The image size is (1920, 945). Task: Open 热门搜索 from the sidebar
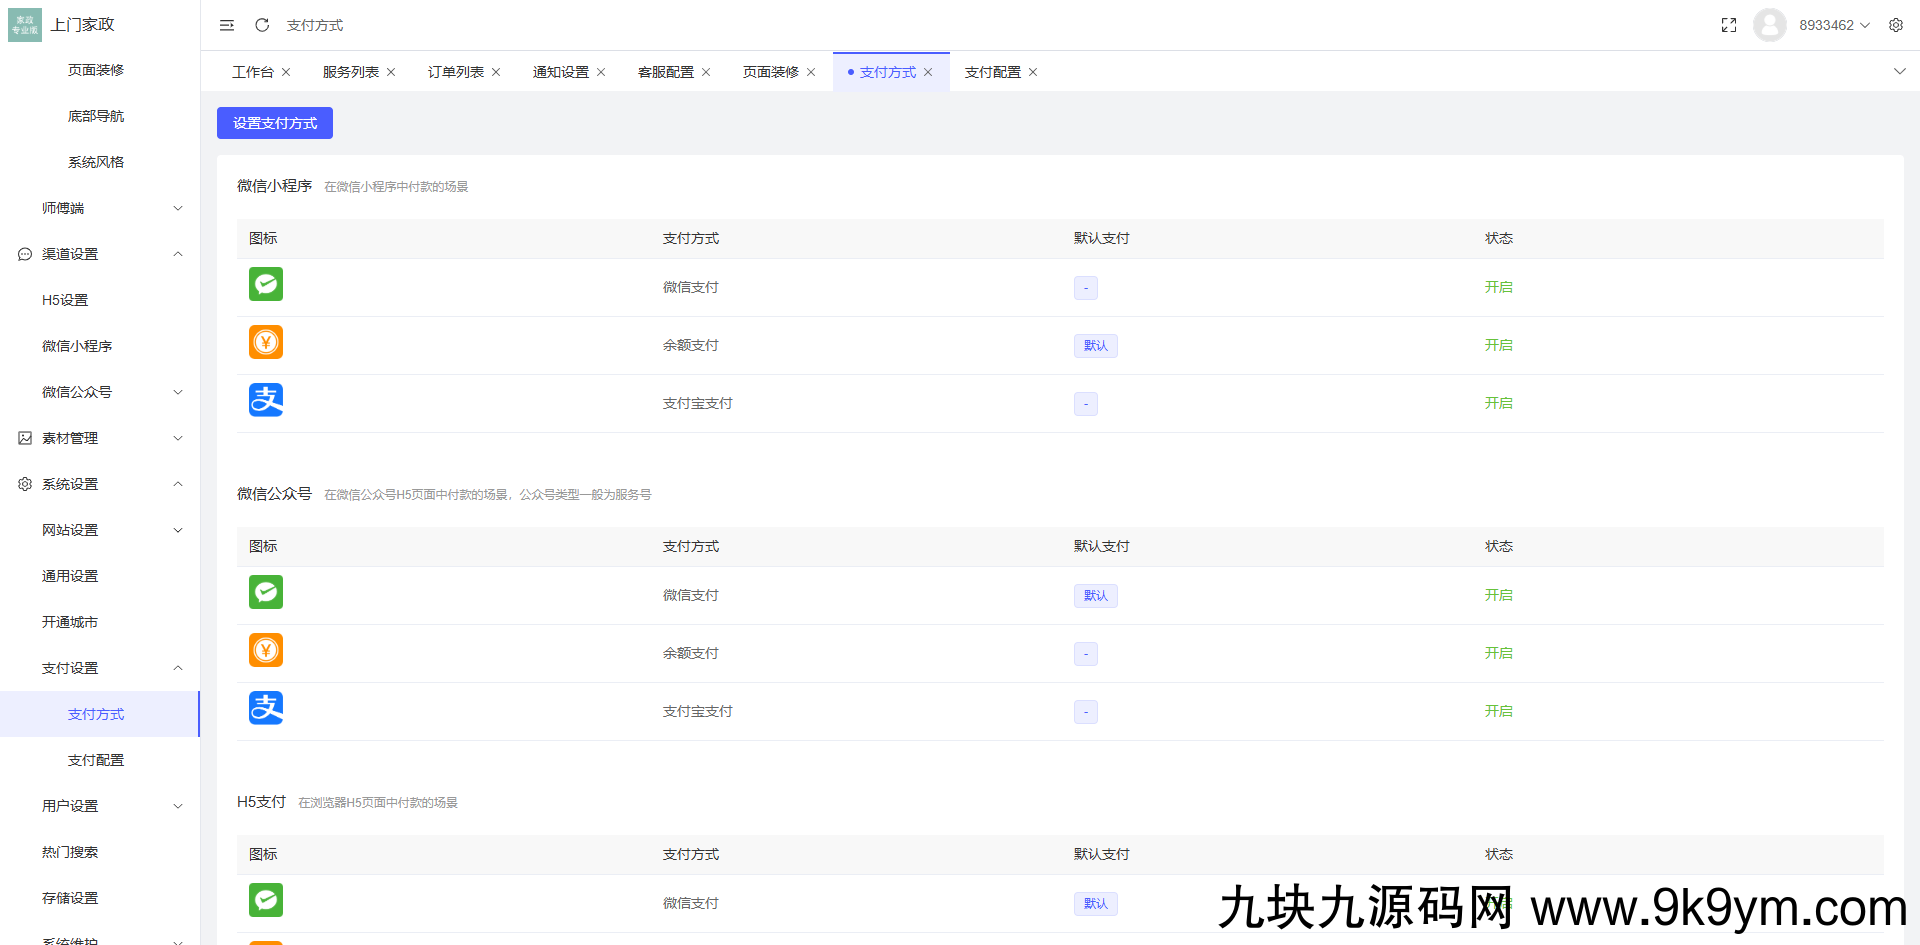tap(69, 852)
